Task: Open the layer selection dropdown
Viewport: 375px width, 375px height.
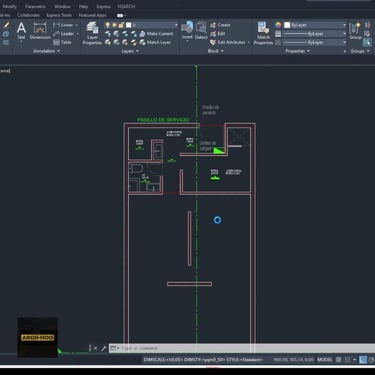Action: tap(152, 25)
